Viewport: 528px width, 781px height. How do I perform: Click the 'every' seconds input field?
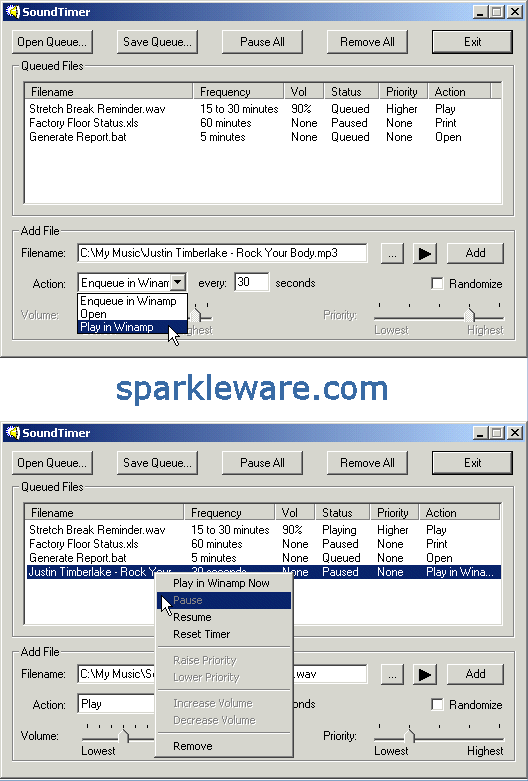252,282
